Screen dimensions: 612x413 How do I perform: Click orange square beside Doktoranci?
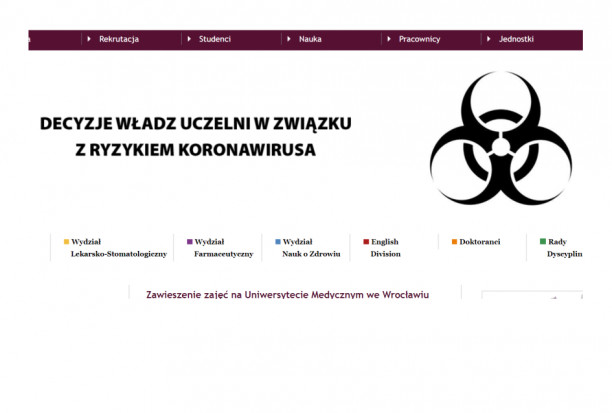[454, 242]
